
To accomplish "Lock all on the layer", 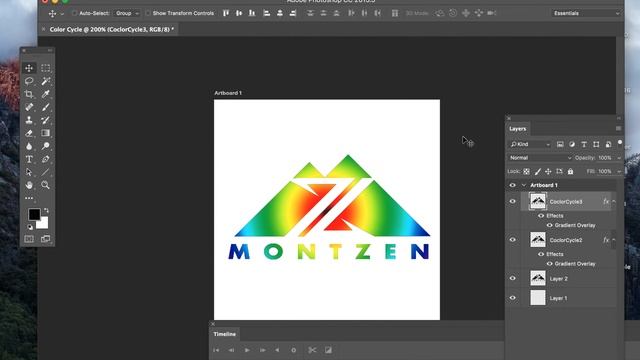I will [570, 171].
